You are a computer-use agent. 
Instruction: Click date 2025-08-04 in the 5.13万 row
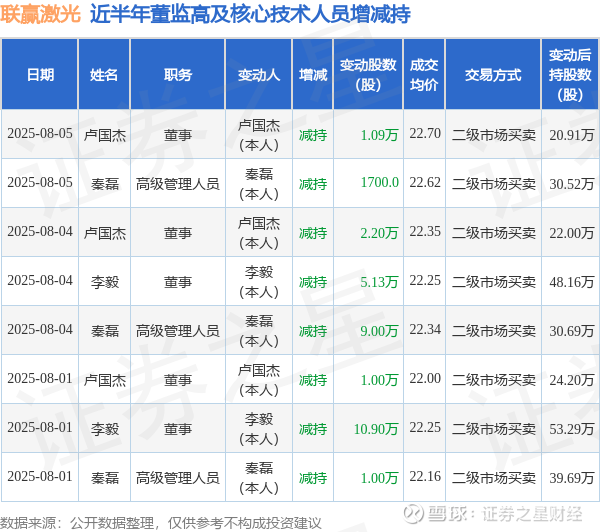tap(40, 281)
